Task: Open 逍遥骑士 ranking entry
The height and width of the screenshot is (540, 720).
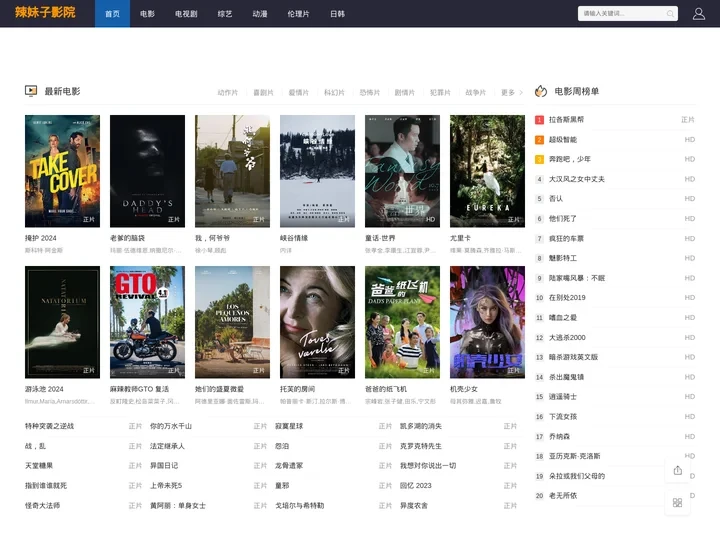Action: tap(562, 396)
